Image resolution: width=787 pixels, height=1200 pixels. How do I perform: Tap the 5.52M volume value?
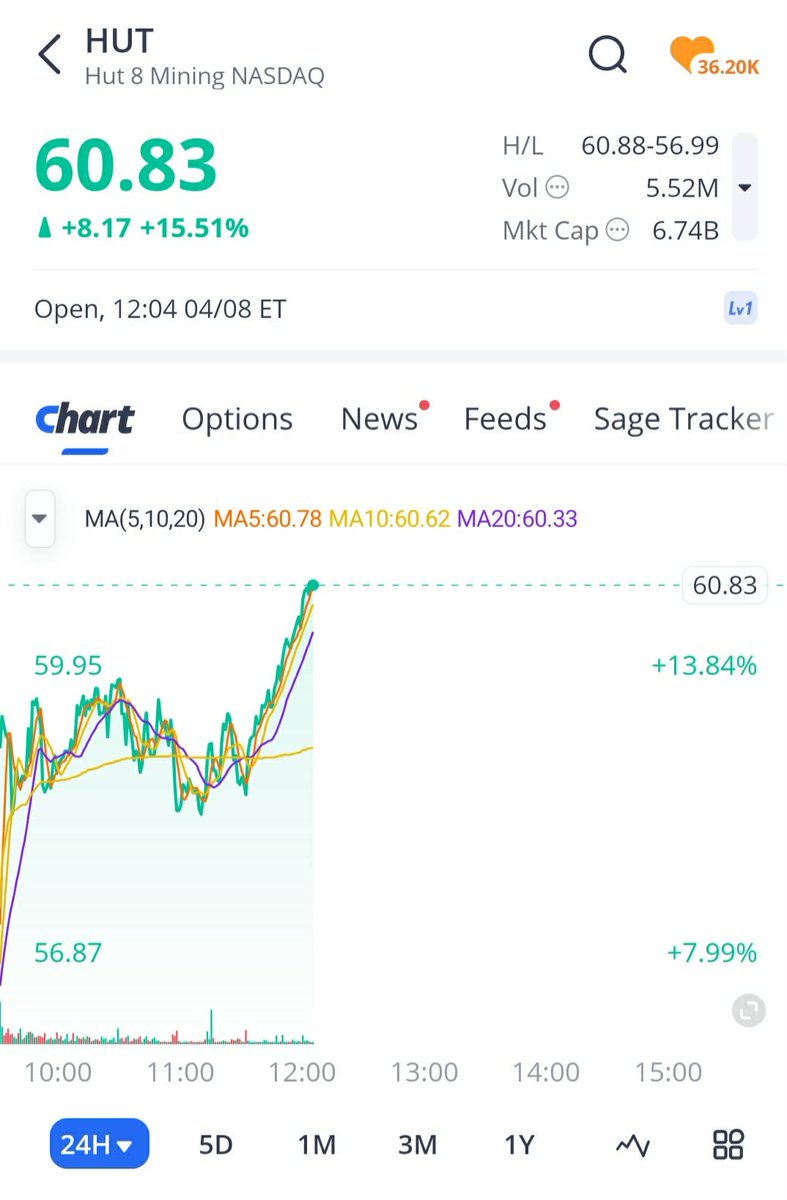(x=682, y=187)
